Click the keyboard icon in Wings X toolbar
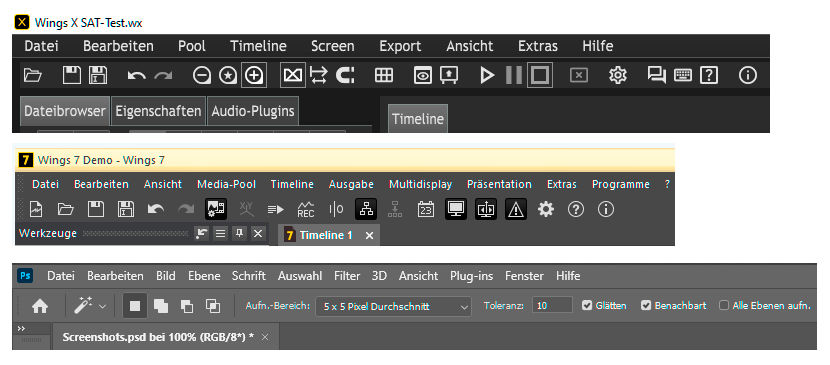 (x=683, y=76)
